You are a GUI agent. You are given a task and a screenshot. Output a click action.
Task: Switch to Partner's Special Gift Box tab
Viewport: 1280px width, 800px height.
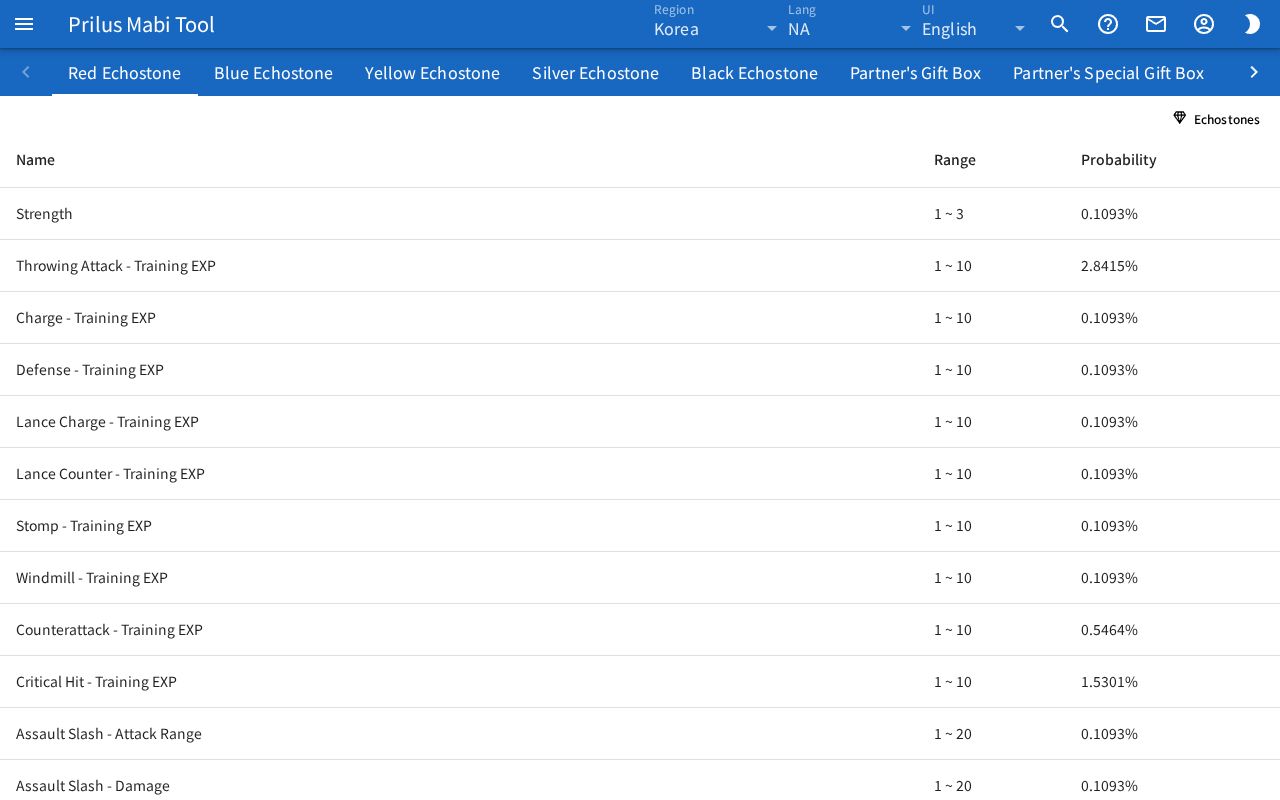coord(1108,72)
